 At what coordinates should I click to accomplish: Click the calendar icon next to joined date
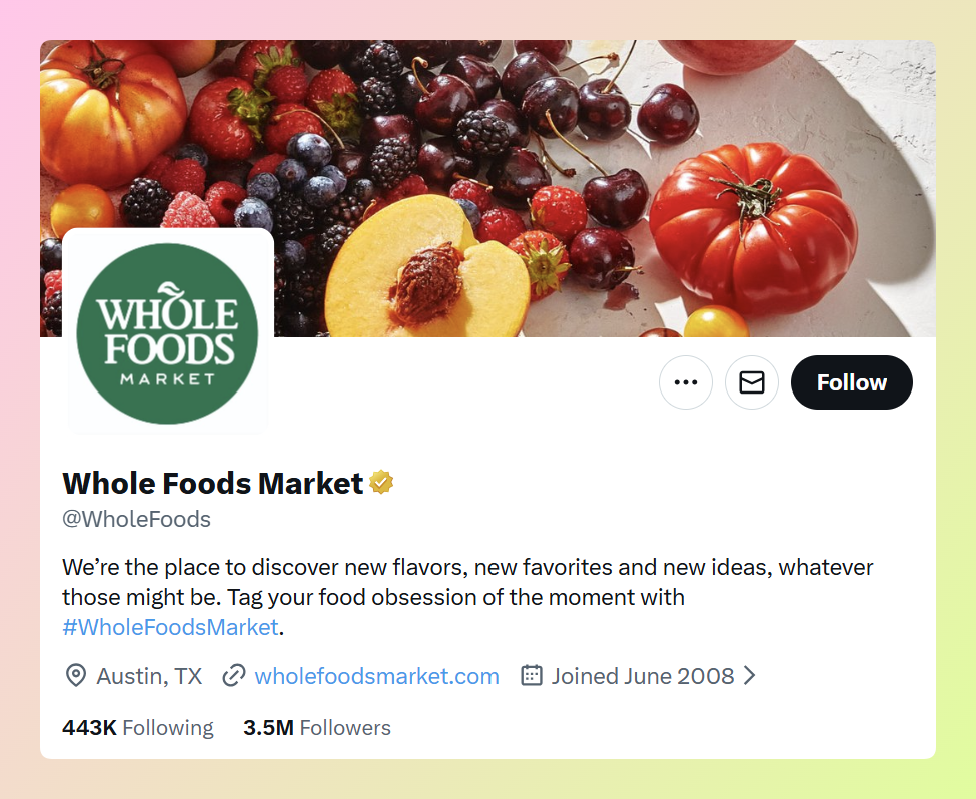534,676
